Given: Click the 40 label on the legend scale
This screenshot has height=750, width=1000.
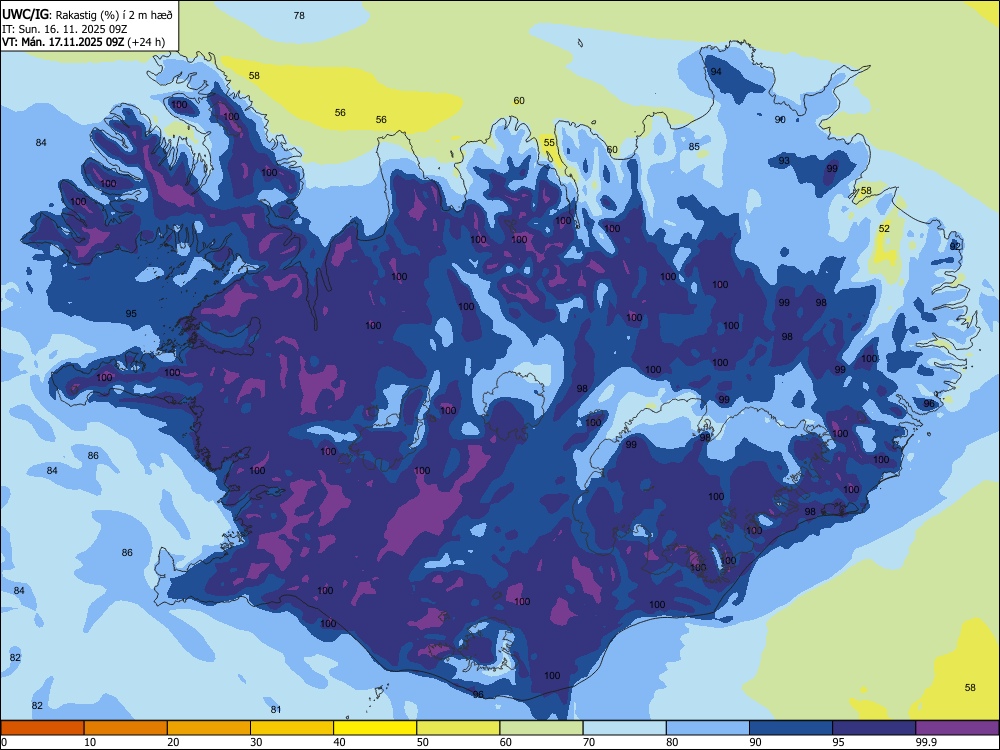Looking at the screenshot, I should coord(339,742).
